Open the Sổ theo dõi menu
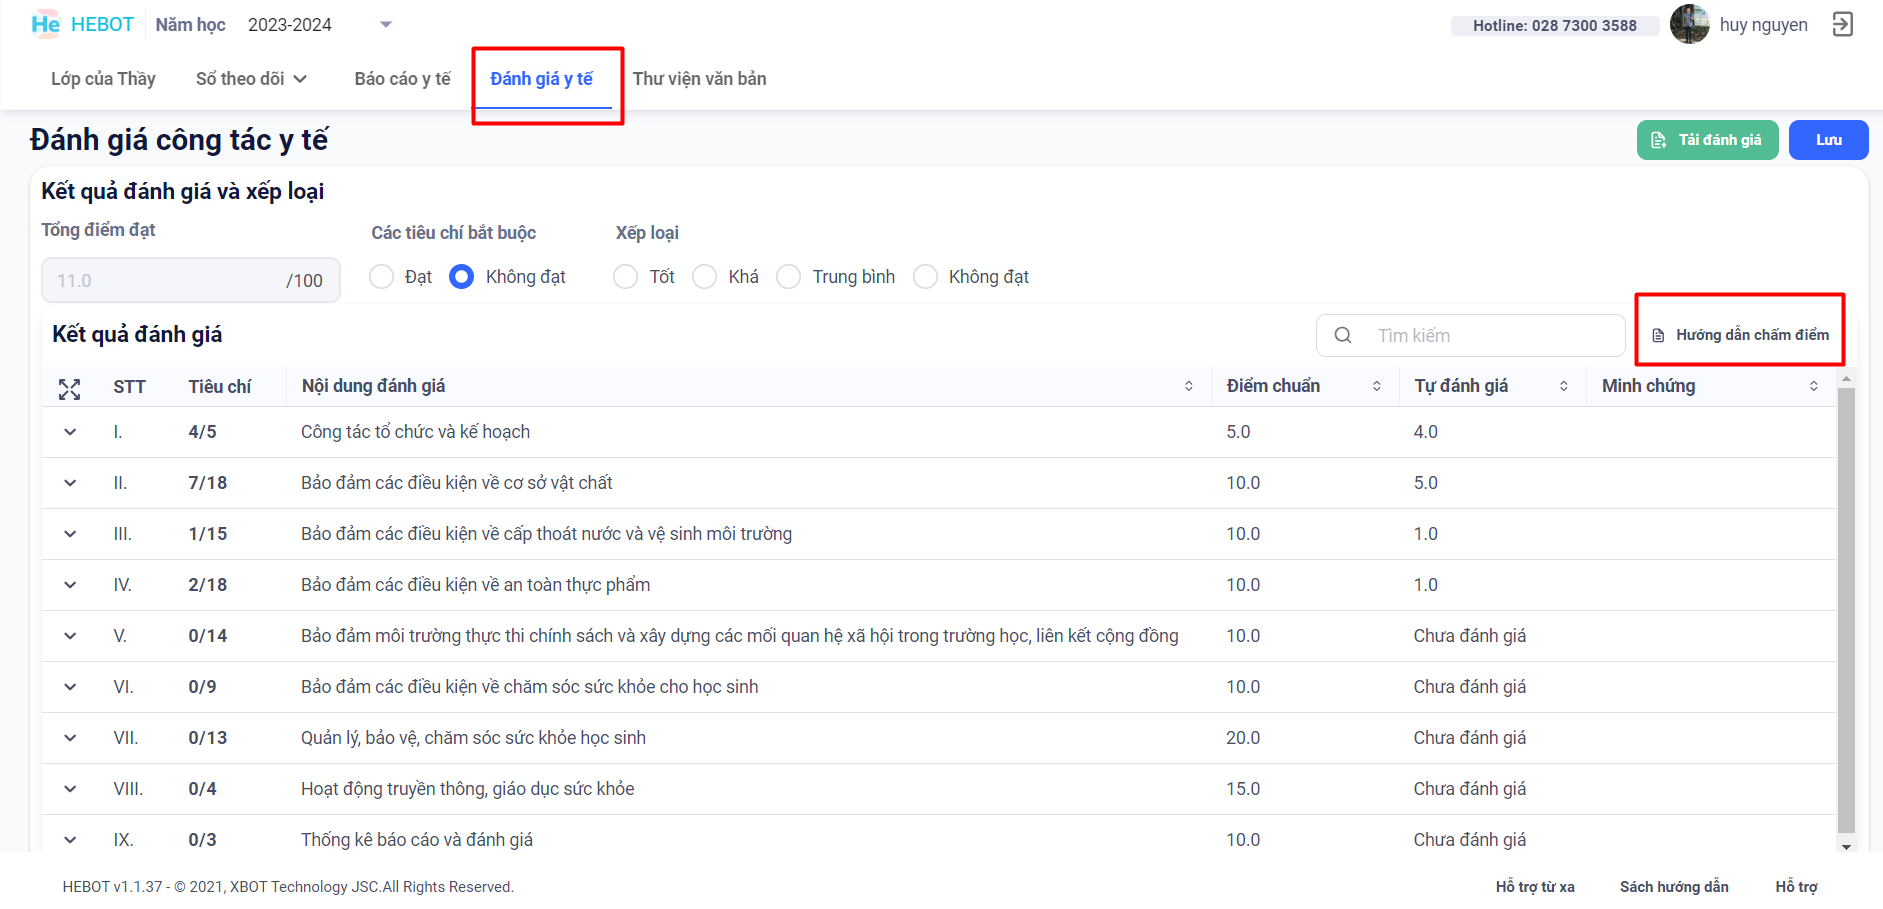1883x909 pixels. point(251,79)
